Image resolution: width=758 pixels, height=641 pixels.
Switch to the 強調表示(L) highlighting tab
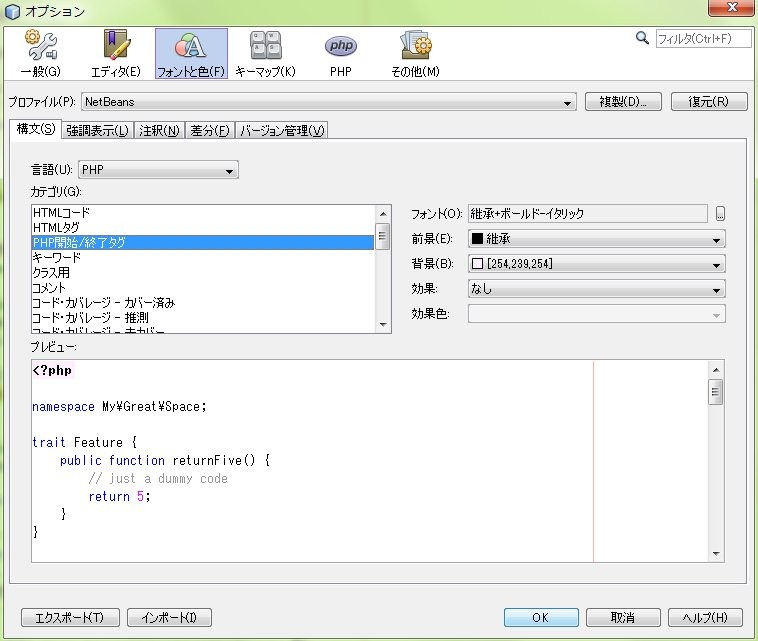pyautogui.click(x=98, y=131)
